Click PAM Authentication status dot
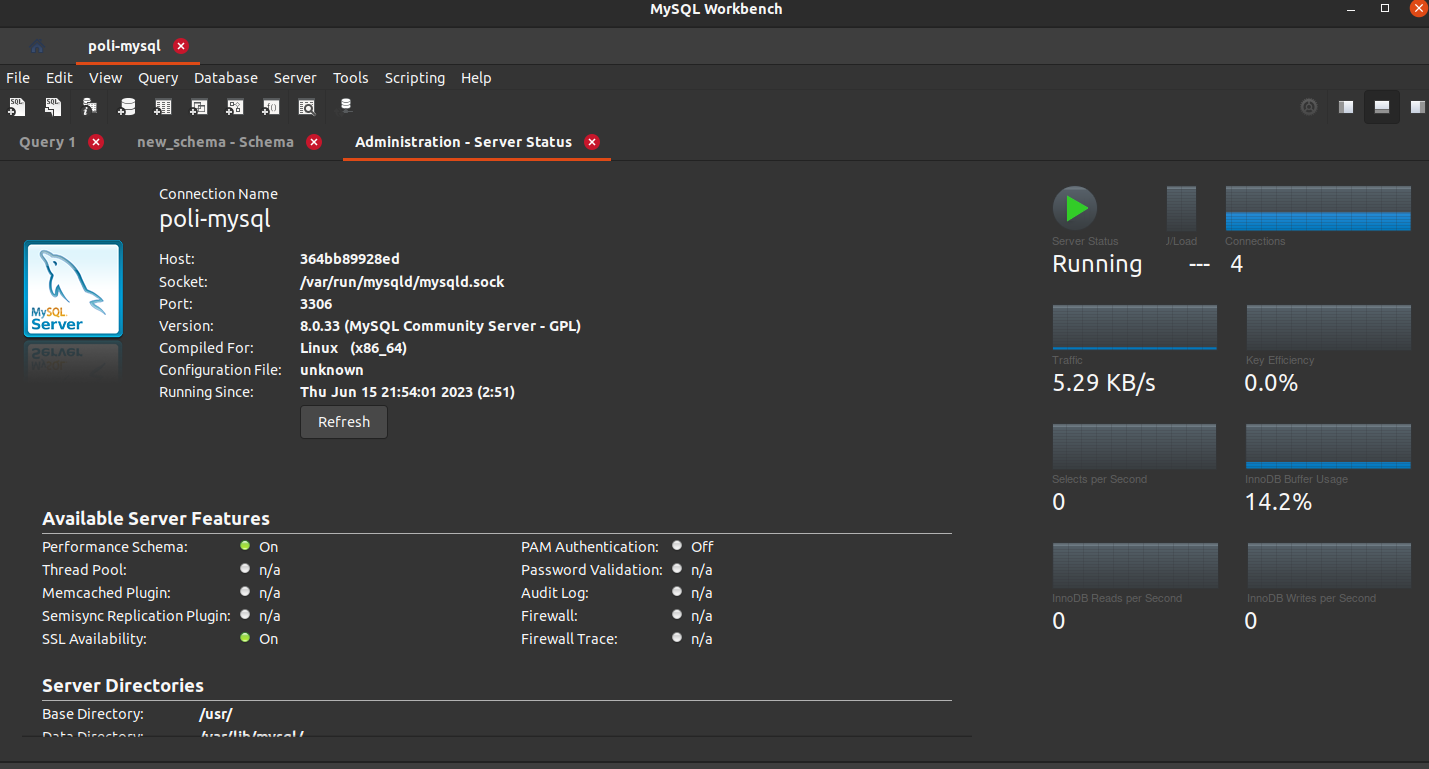 (x=677, y=546)
